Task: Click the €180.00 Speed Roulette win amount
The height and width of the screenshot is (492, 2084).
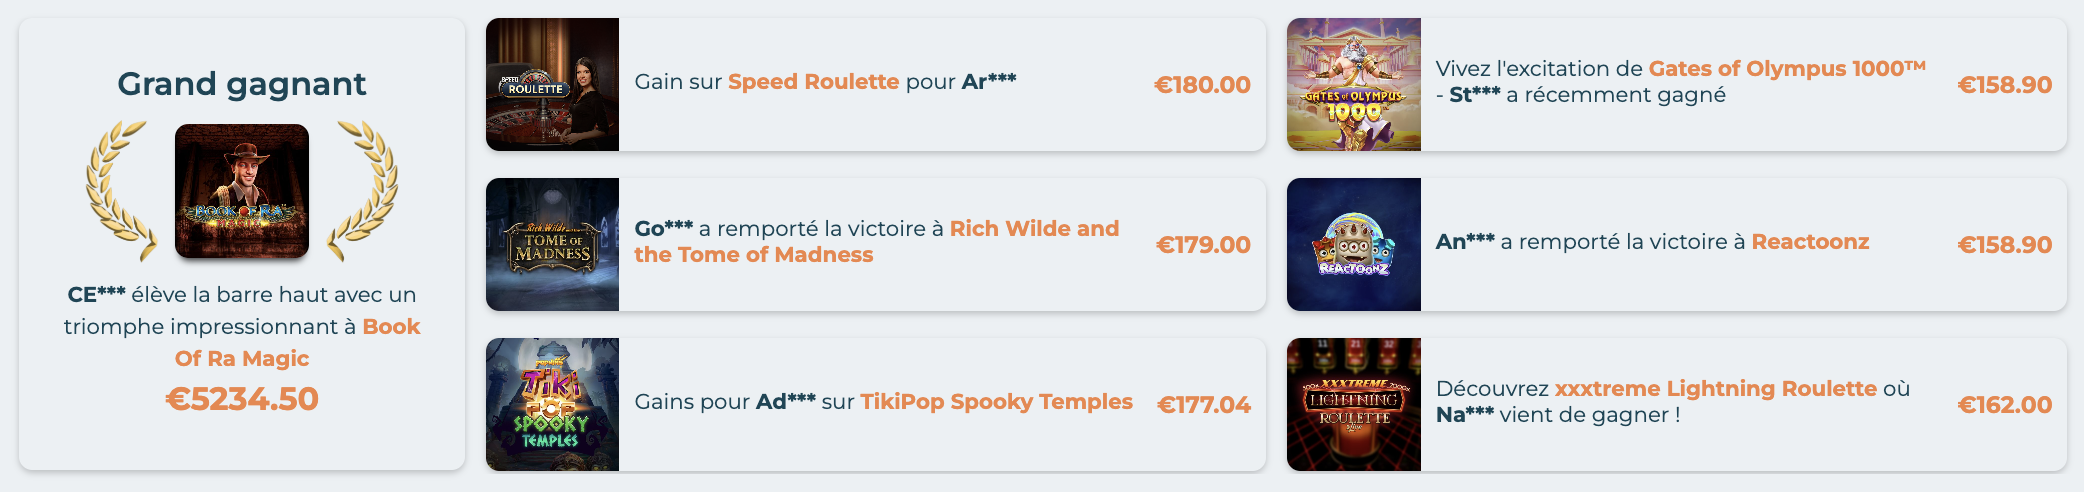Action: (1202, 85)
